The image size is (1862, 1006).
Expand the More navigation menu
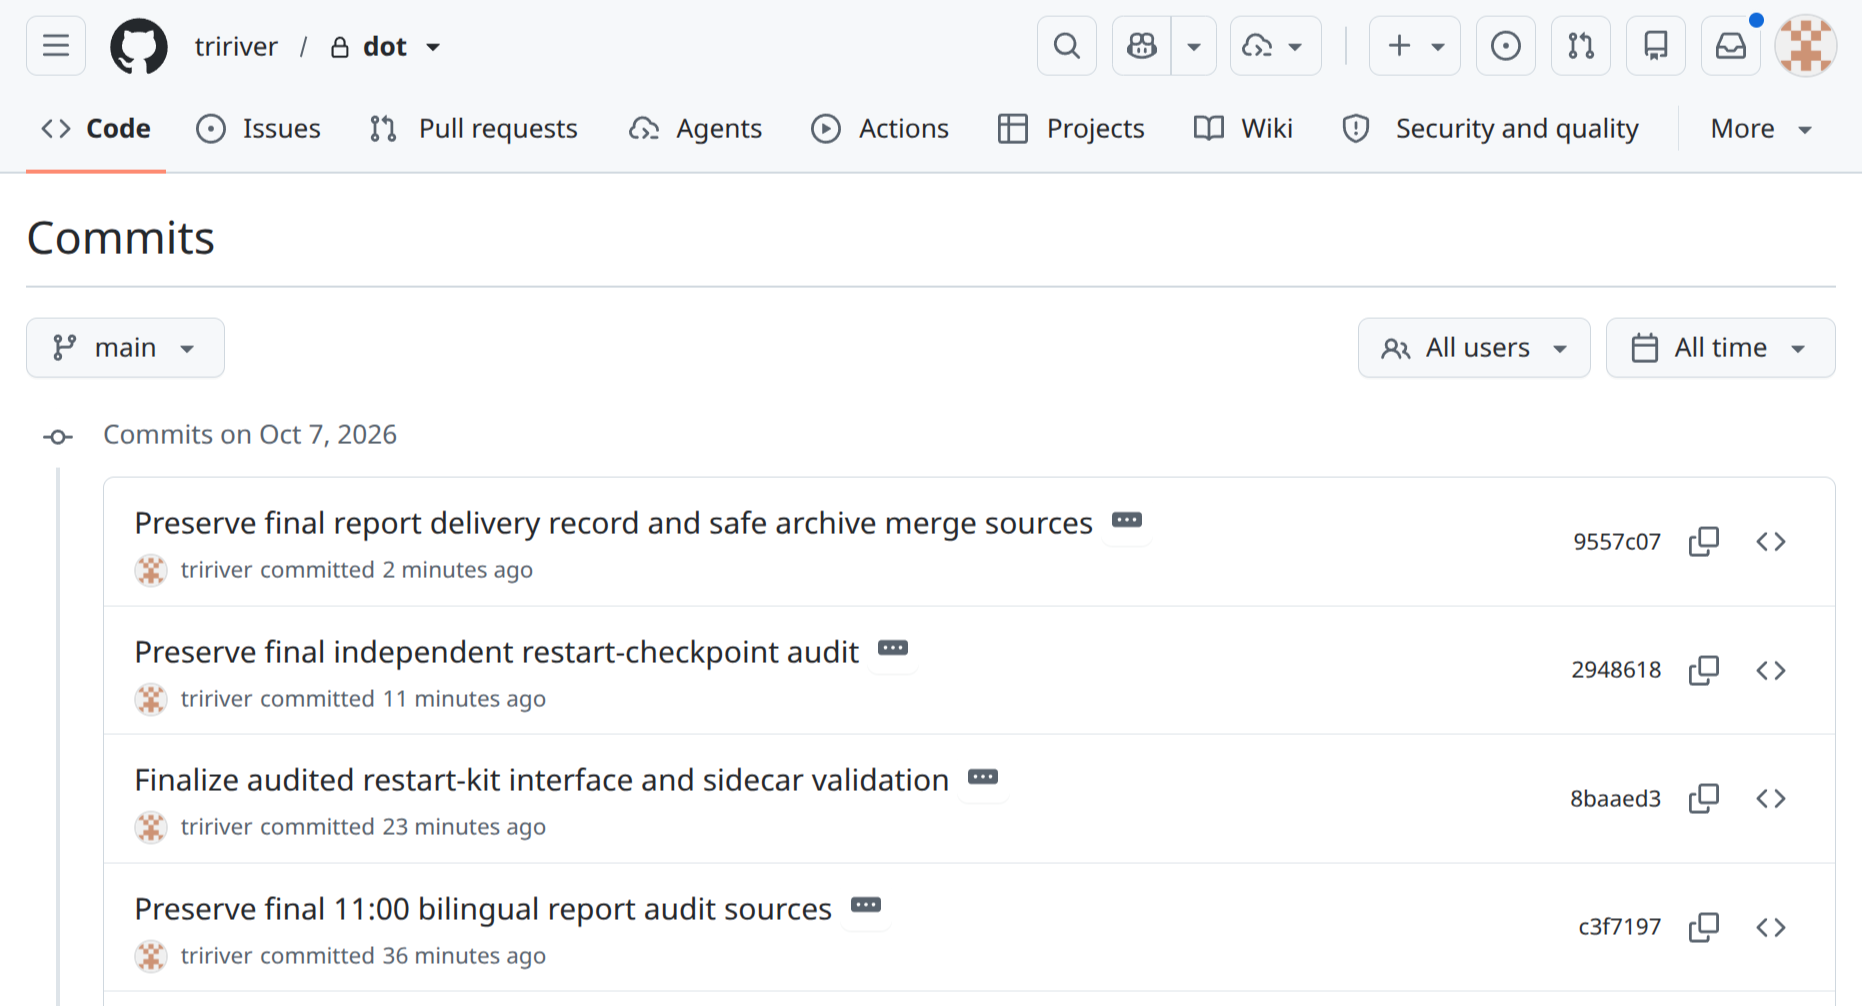click(1761, 128)
